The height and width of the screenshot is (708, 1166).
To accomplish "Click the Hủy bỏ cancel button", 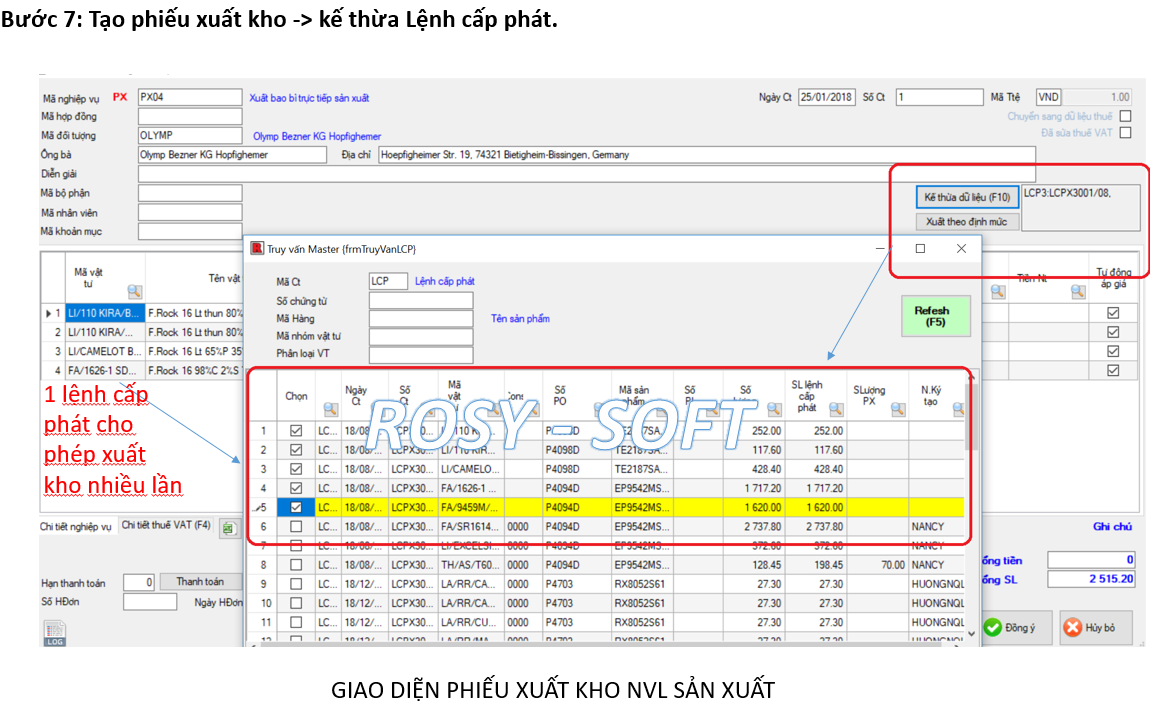I will [1095, 628].
